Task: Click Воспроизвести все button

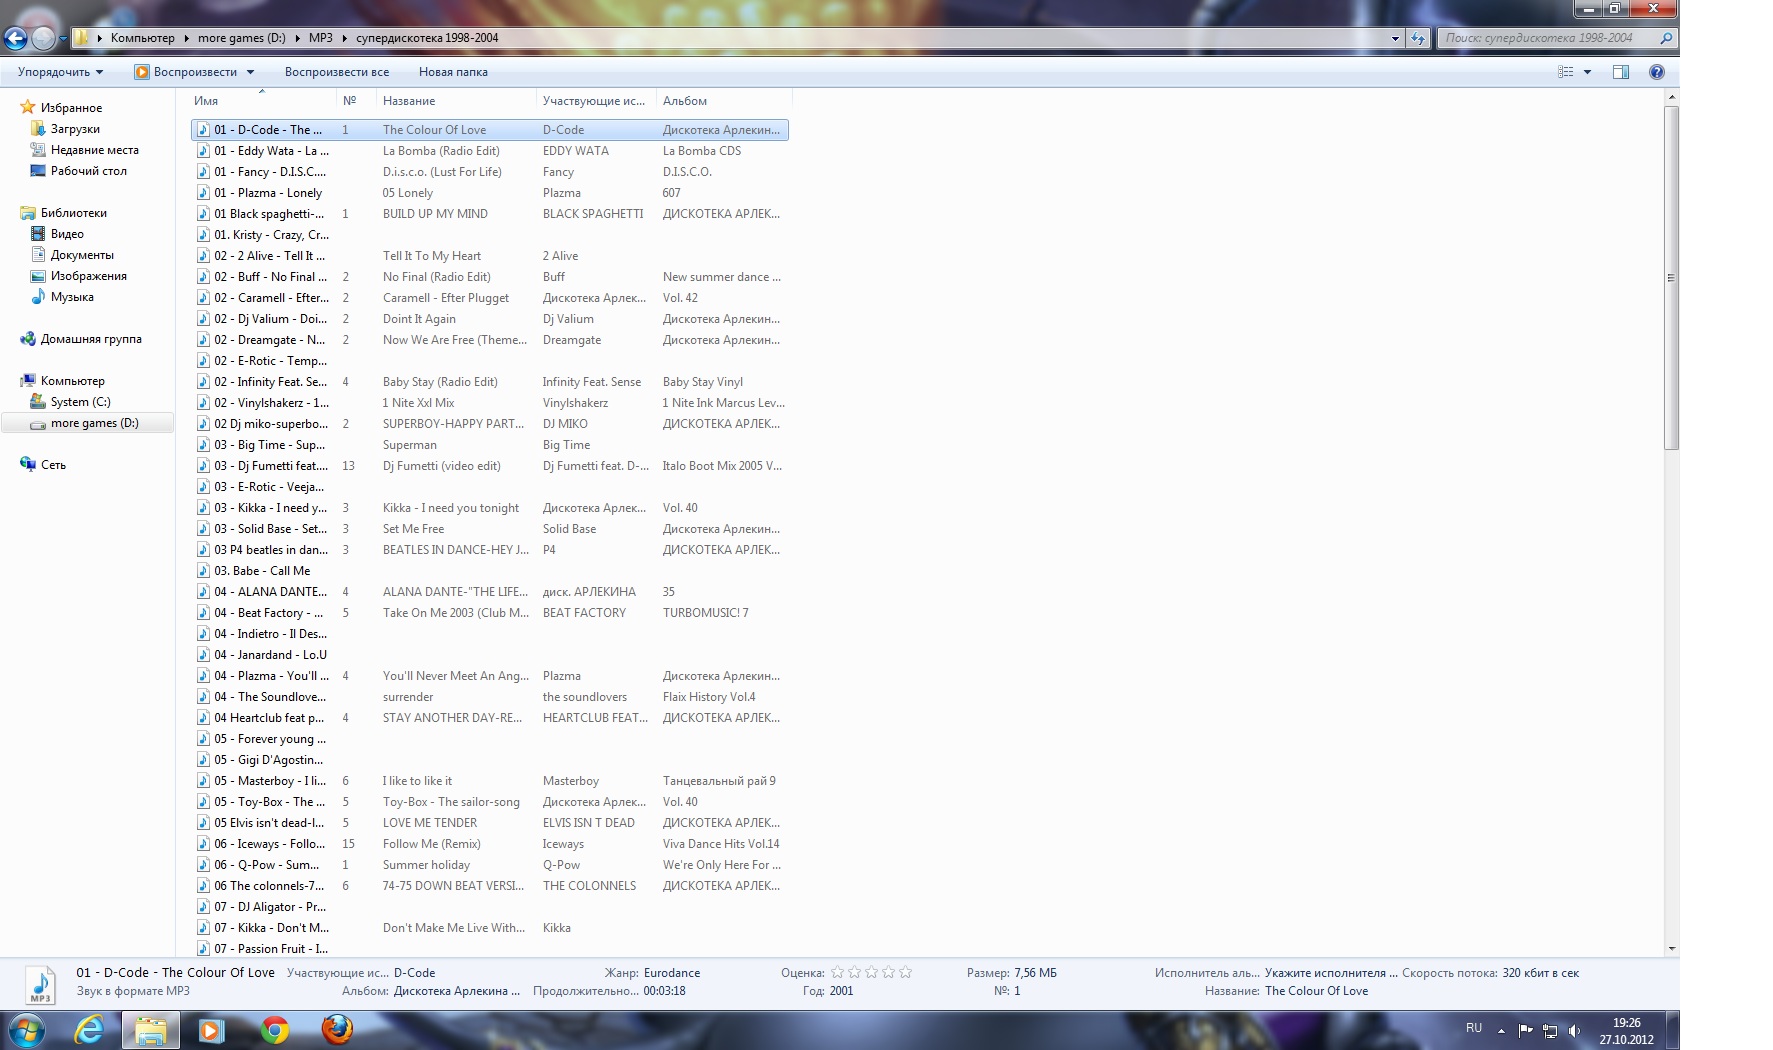Action: 337,72
